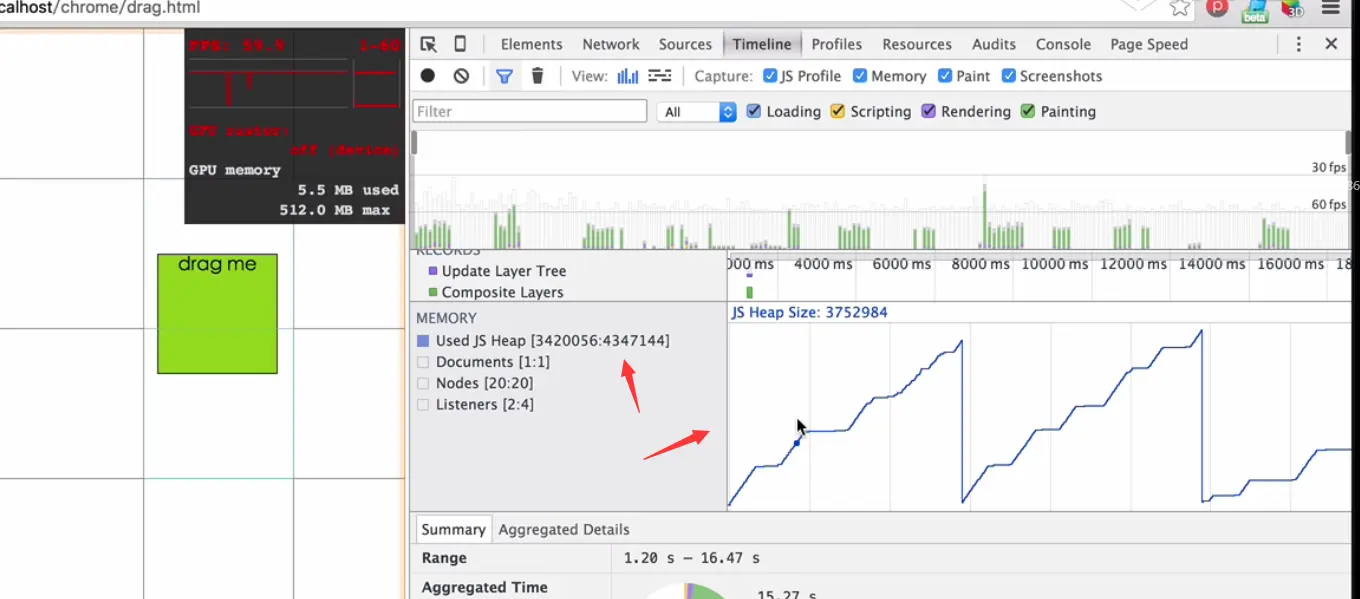Toggle the Rendering filter checkbox

pyautogui.click(x=929, y=111)
